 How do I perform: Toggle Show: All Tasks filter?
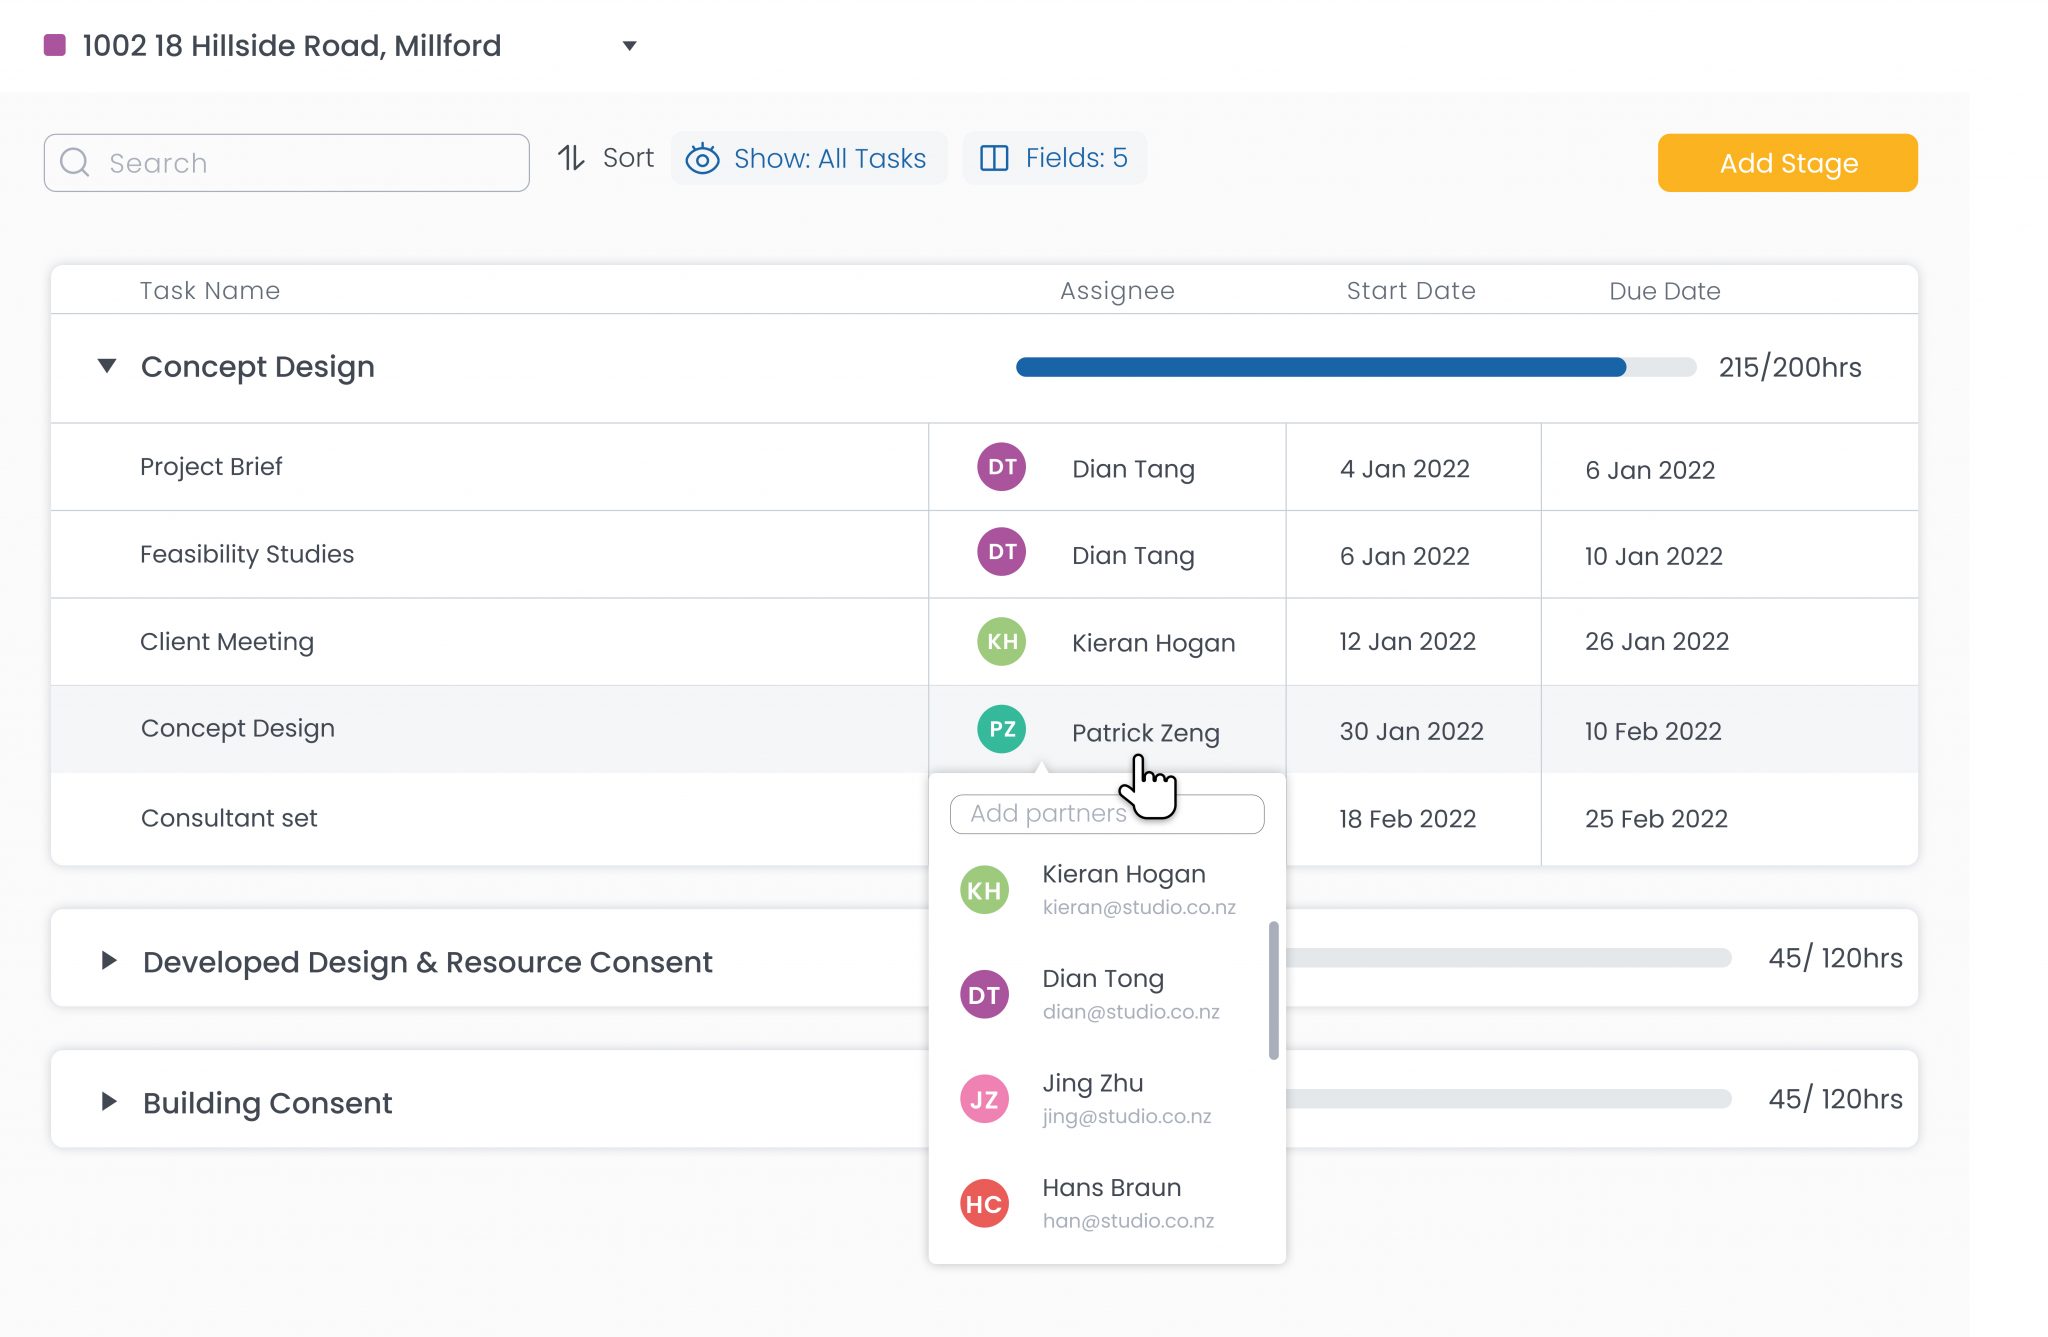click(x=828, y=158)
